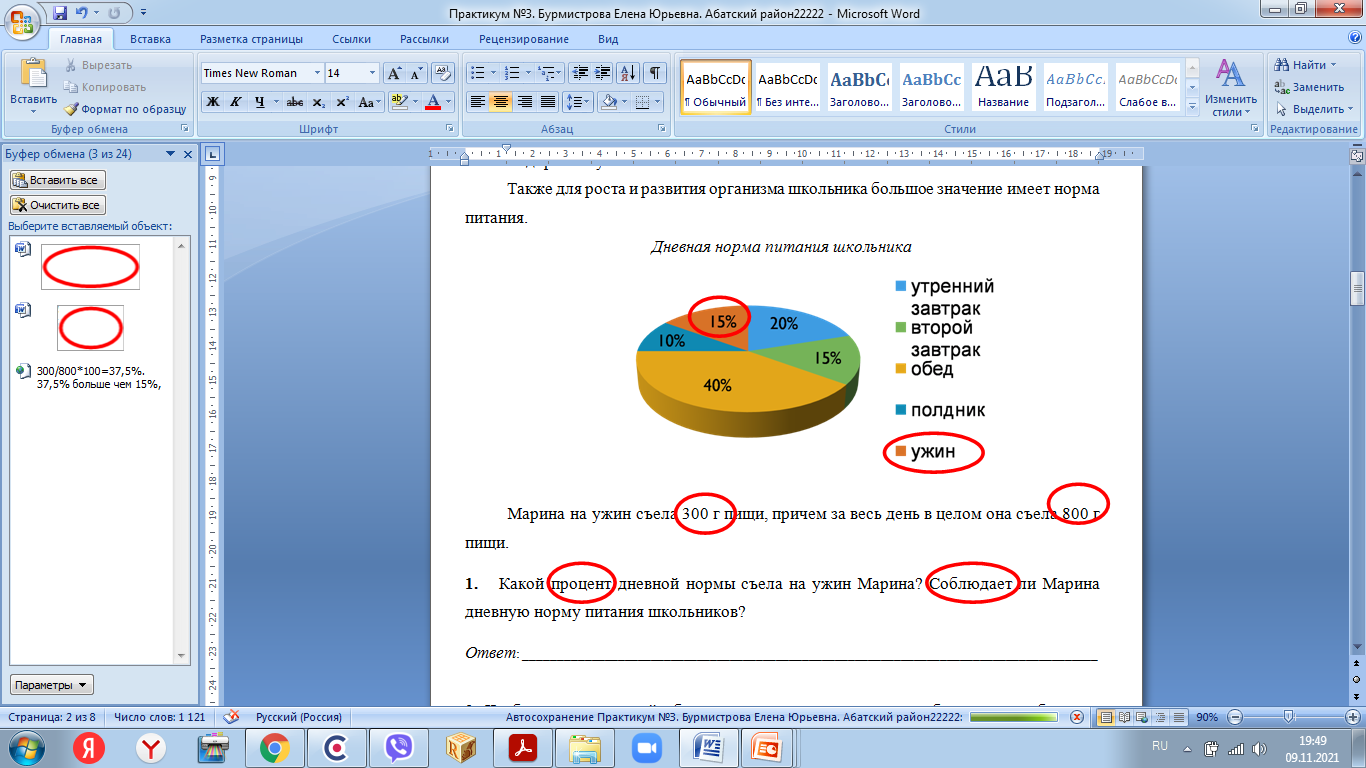Switch to print layout view
Image resolution: width=1366 pixels, height=768 pixels.
(x=1106, y=717)
